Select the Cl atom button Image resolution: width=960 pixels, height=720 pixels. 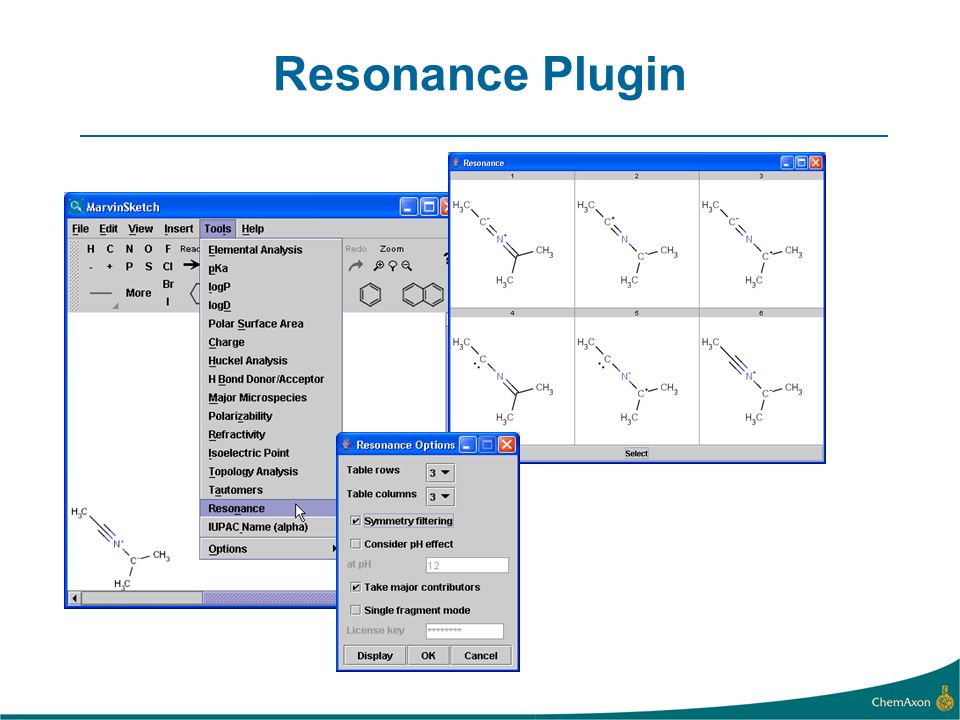click(x=168, y=266)
